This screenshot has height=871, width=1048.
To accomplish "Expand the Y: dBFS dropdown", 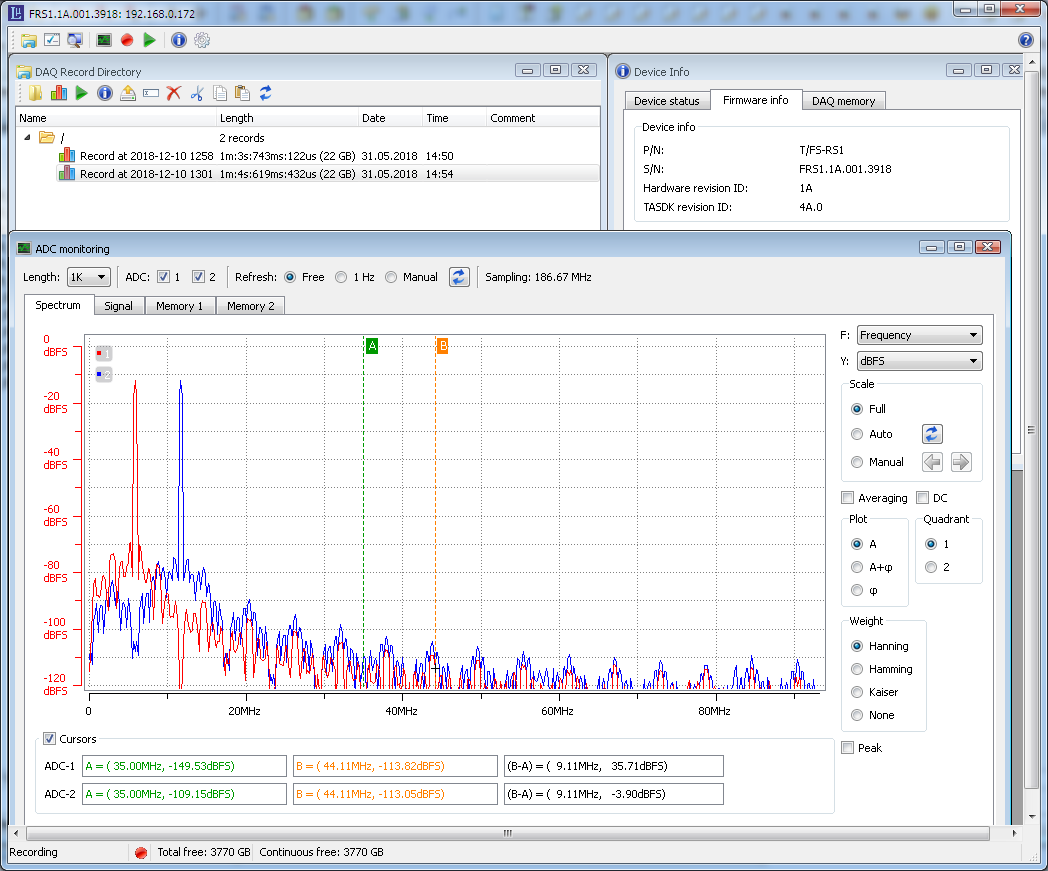I will pos(919,362).
